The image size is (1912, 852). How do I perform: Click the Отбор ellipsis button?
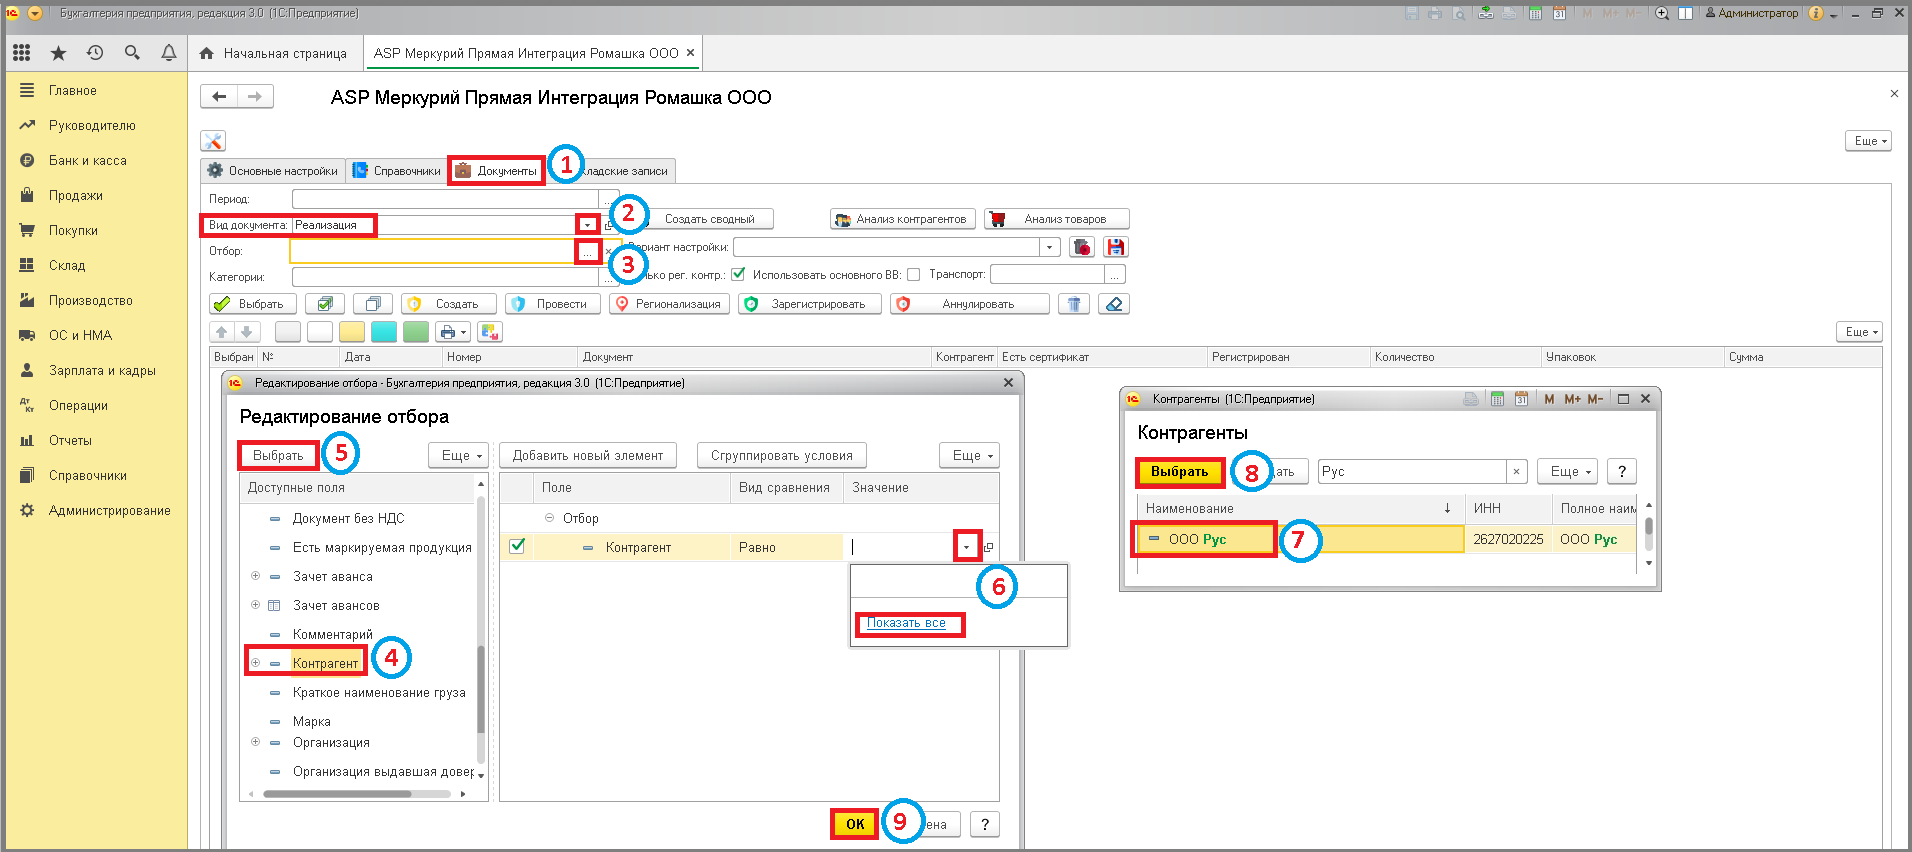pyautogui.click(x=588, y=251)
